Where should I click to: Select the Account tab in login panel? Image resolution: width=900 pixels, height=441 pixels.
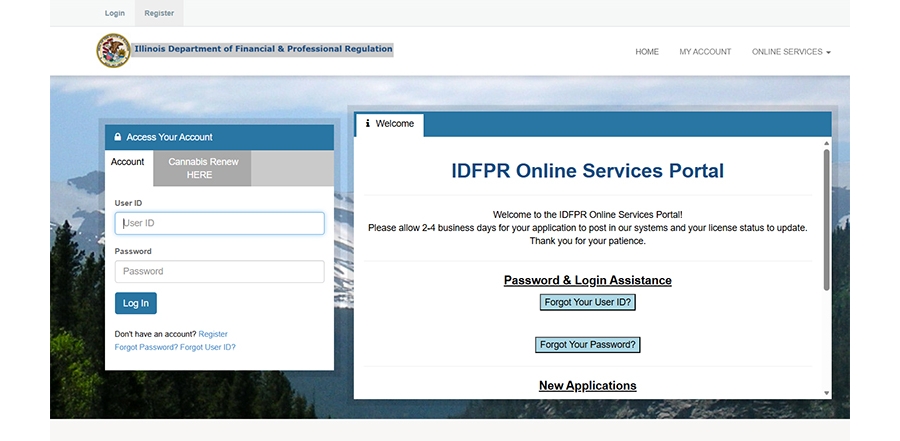[x=128, y=162]
